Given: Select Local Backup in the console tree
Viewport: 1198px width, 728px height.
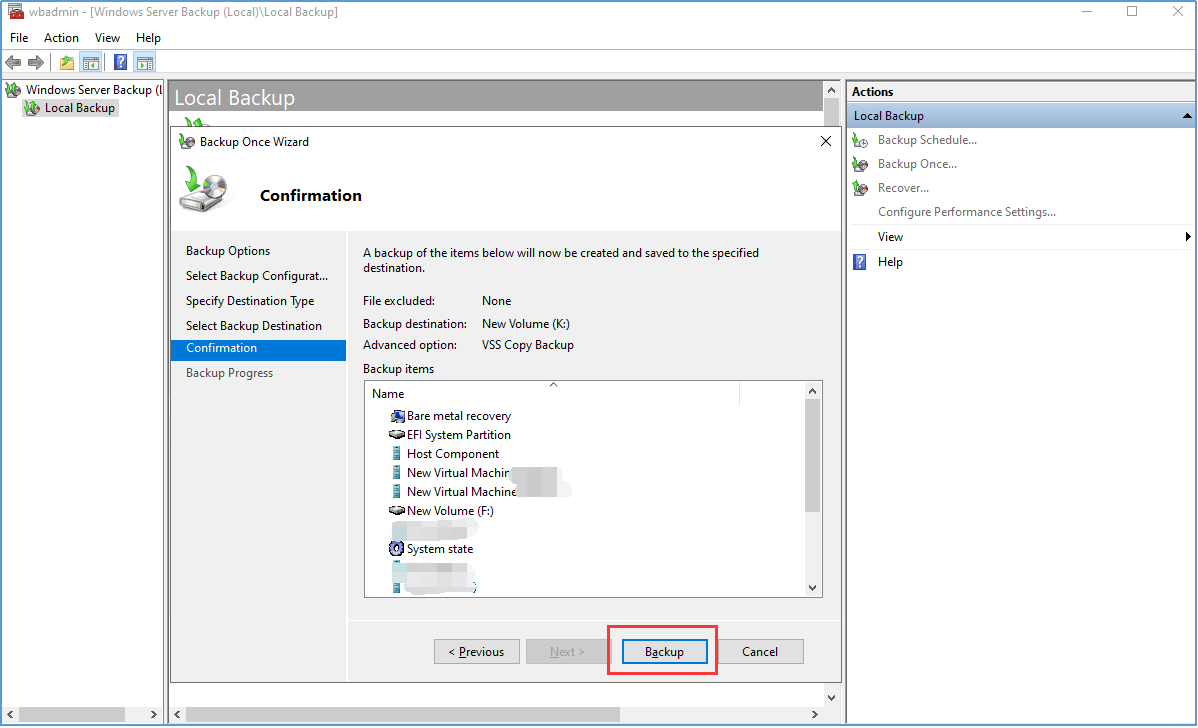Looking at the screenshot, I should coord(79,108).
